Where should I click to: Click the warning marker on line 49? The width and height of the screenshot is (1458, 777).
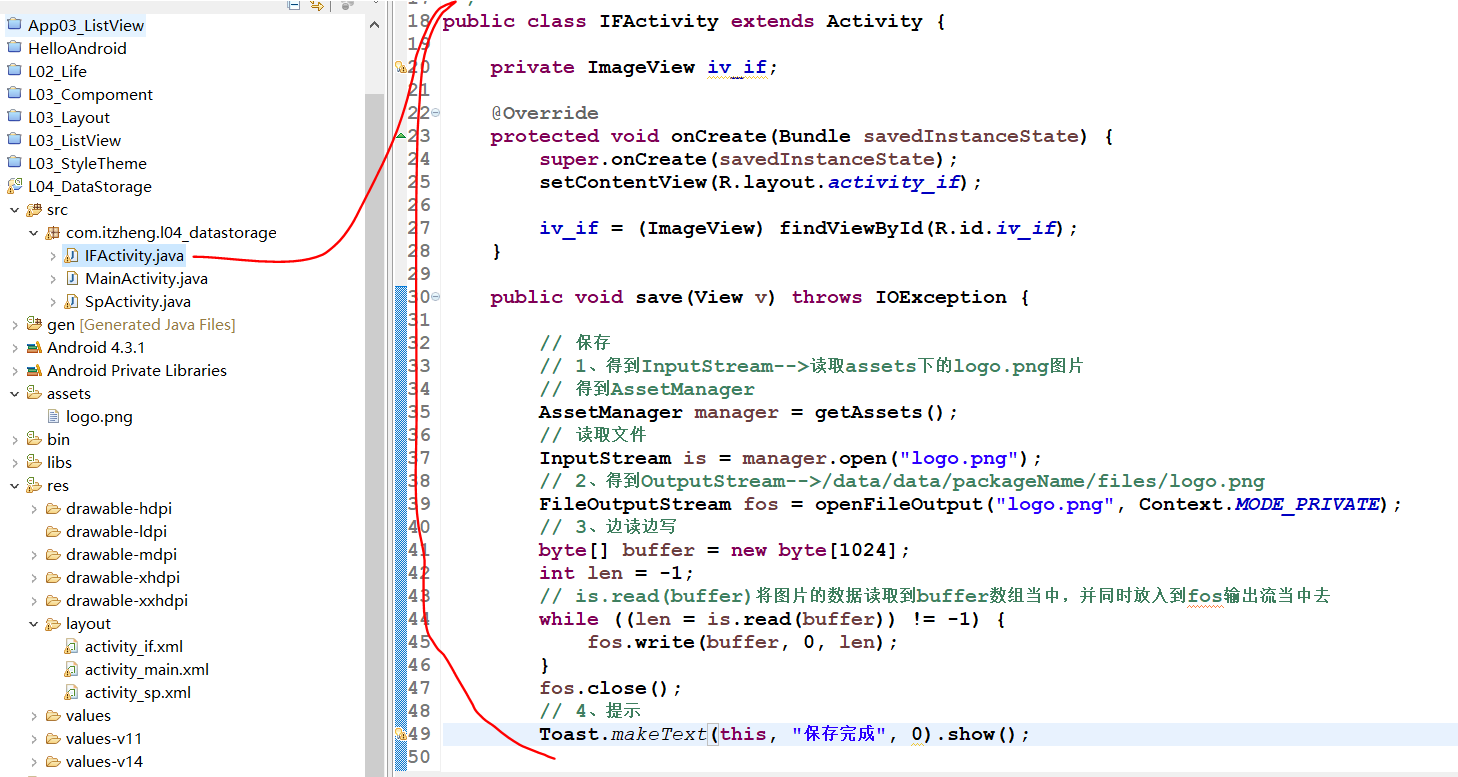point(401,734)
